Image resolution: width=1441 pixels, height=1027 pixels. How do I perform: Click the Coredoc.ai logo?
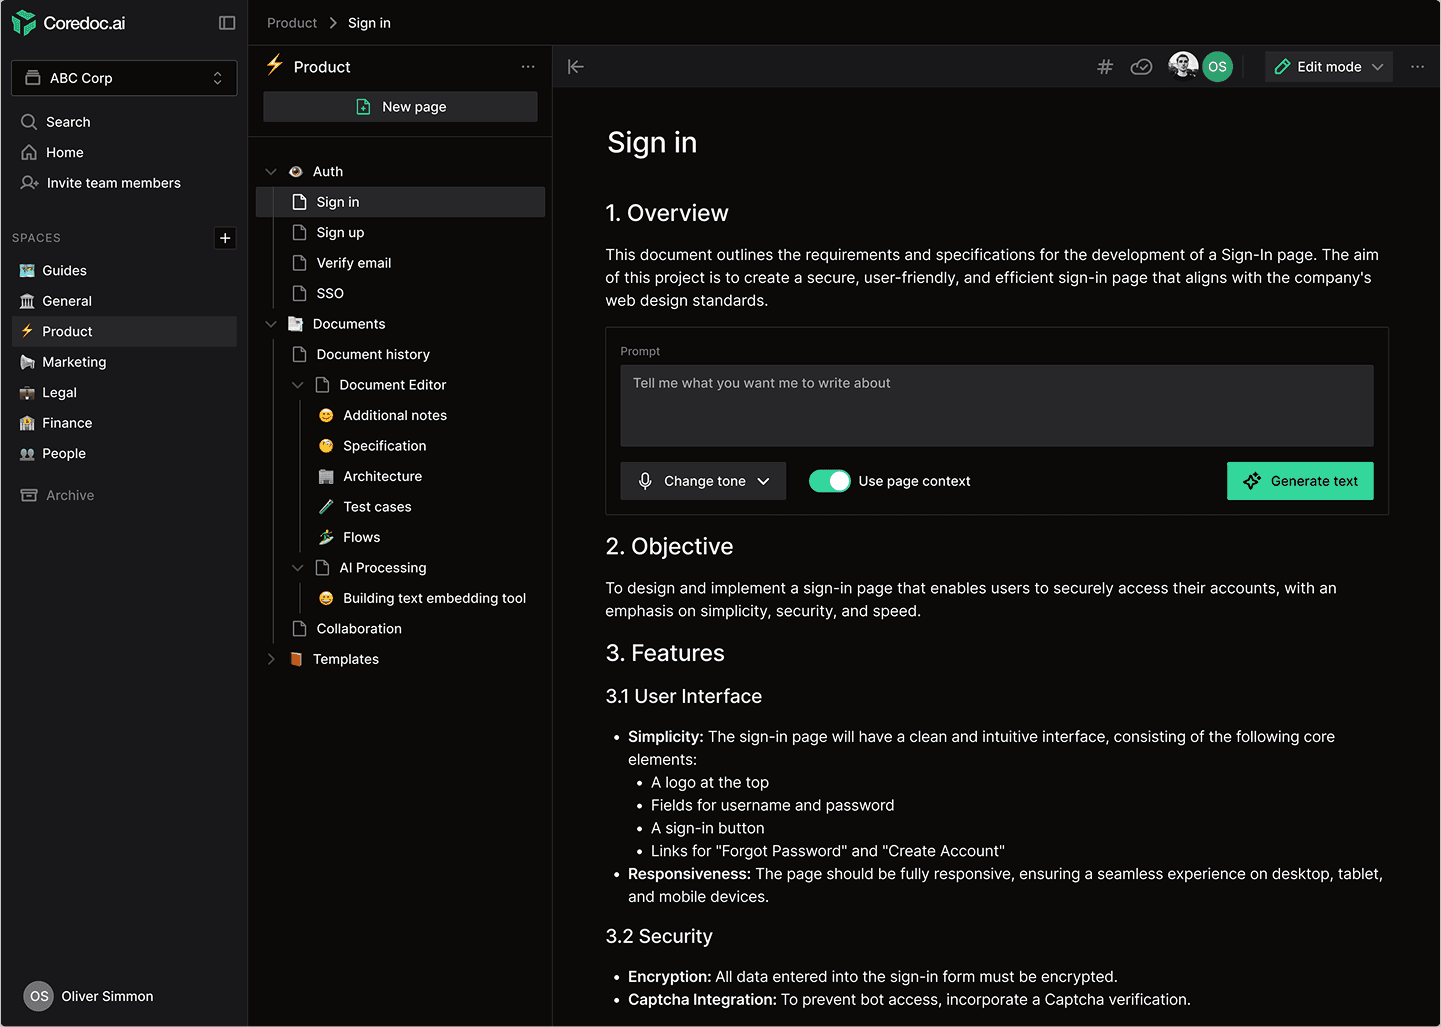click(68, 23)
